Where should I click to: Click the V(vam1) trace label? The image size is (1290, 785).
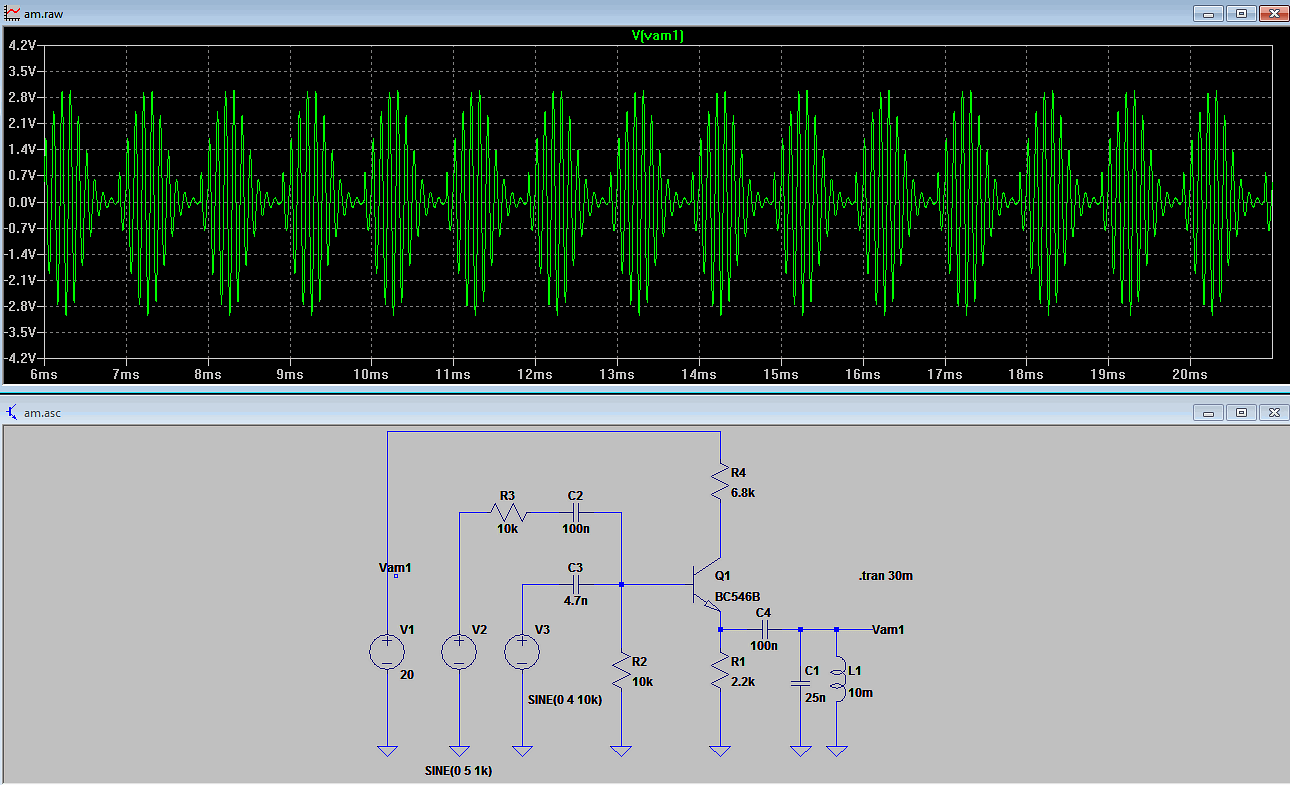(x=657, y=35)
